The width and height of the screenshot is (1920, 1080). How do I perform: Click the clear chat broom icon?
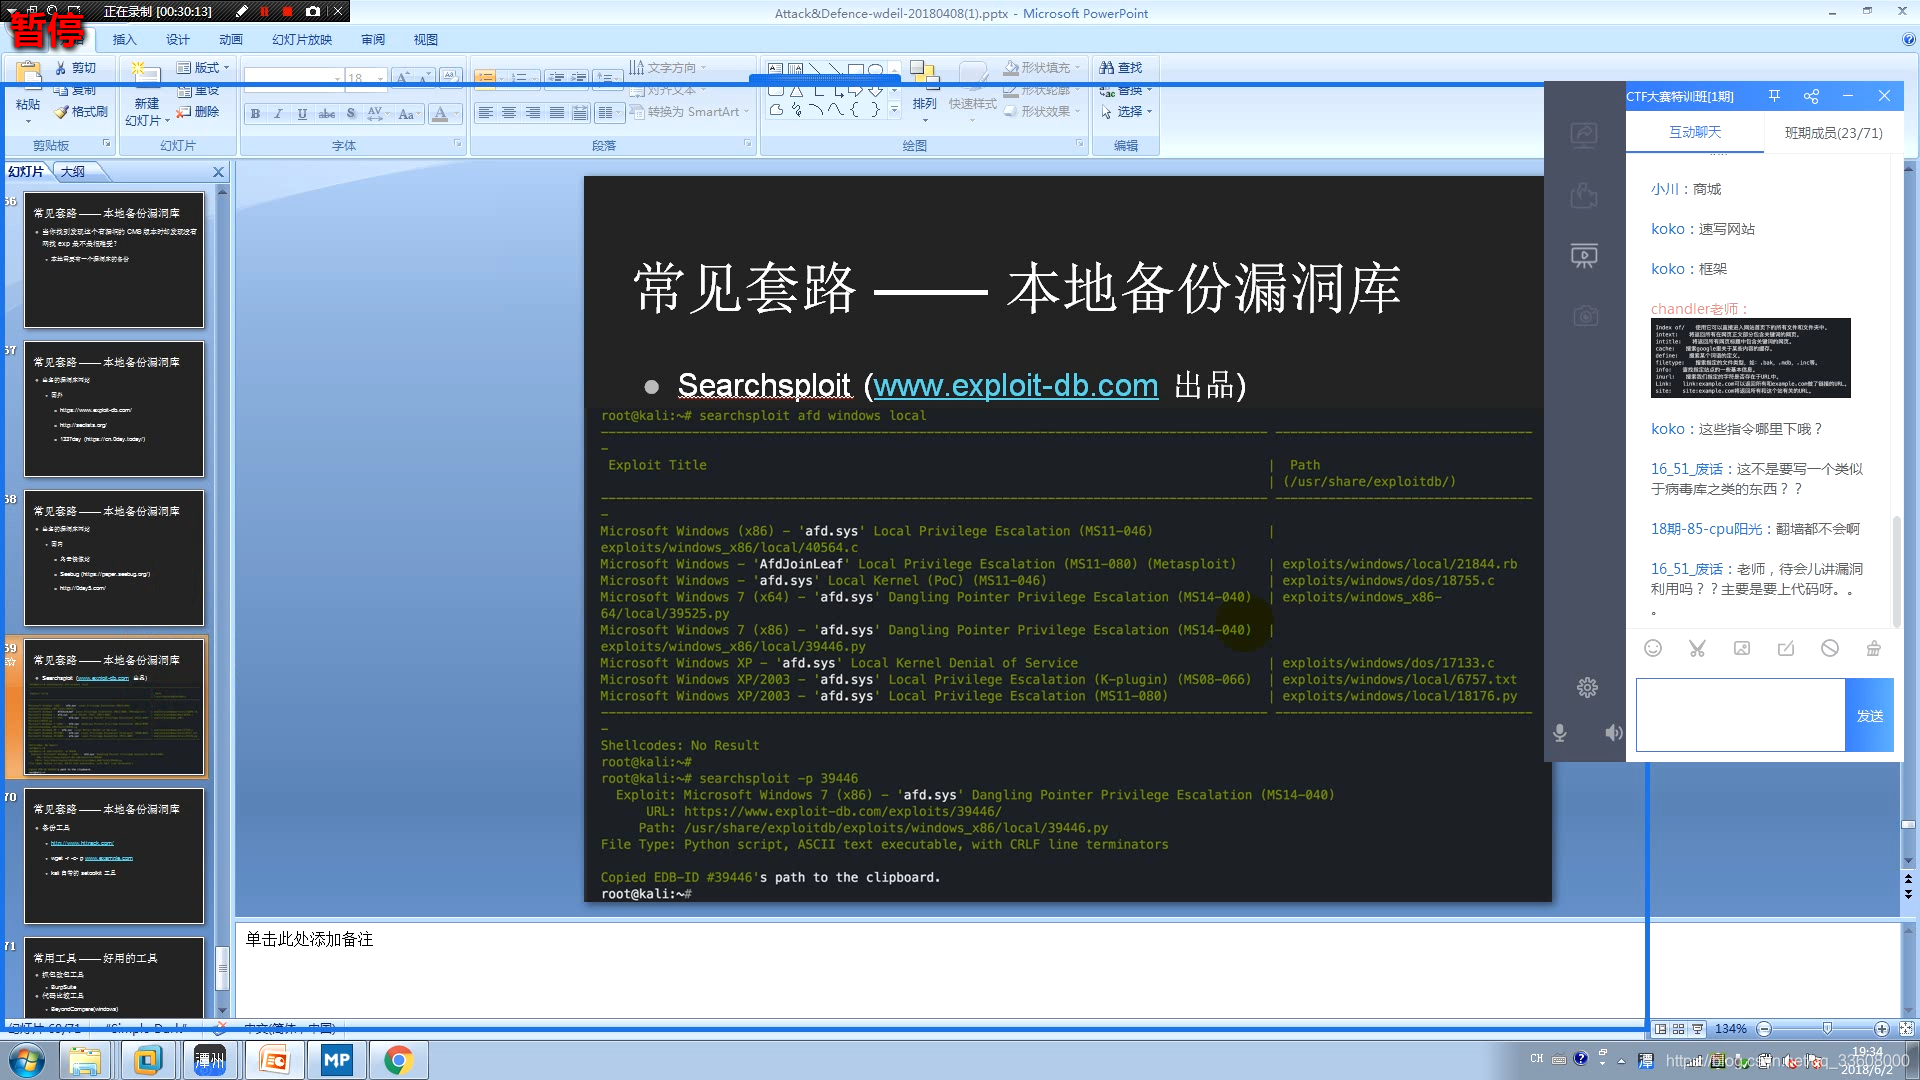1873,648
